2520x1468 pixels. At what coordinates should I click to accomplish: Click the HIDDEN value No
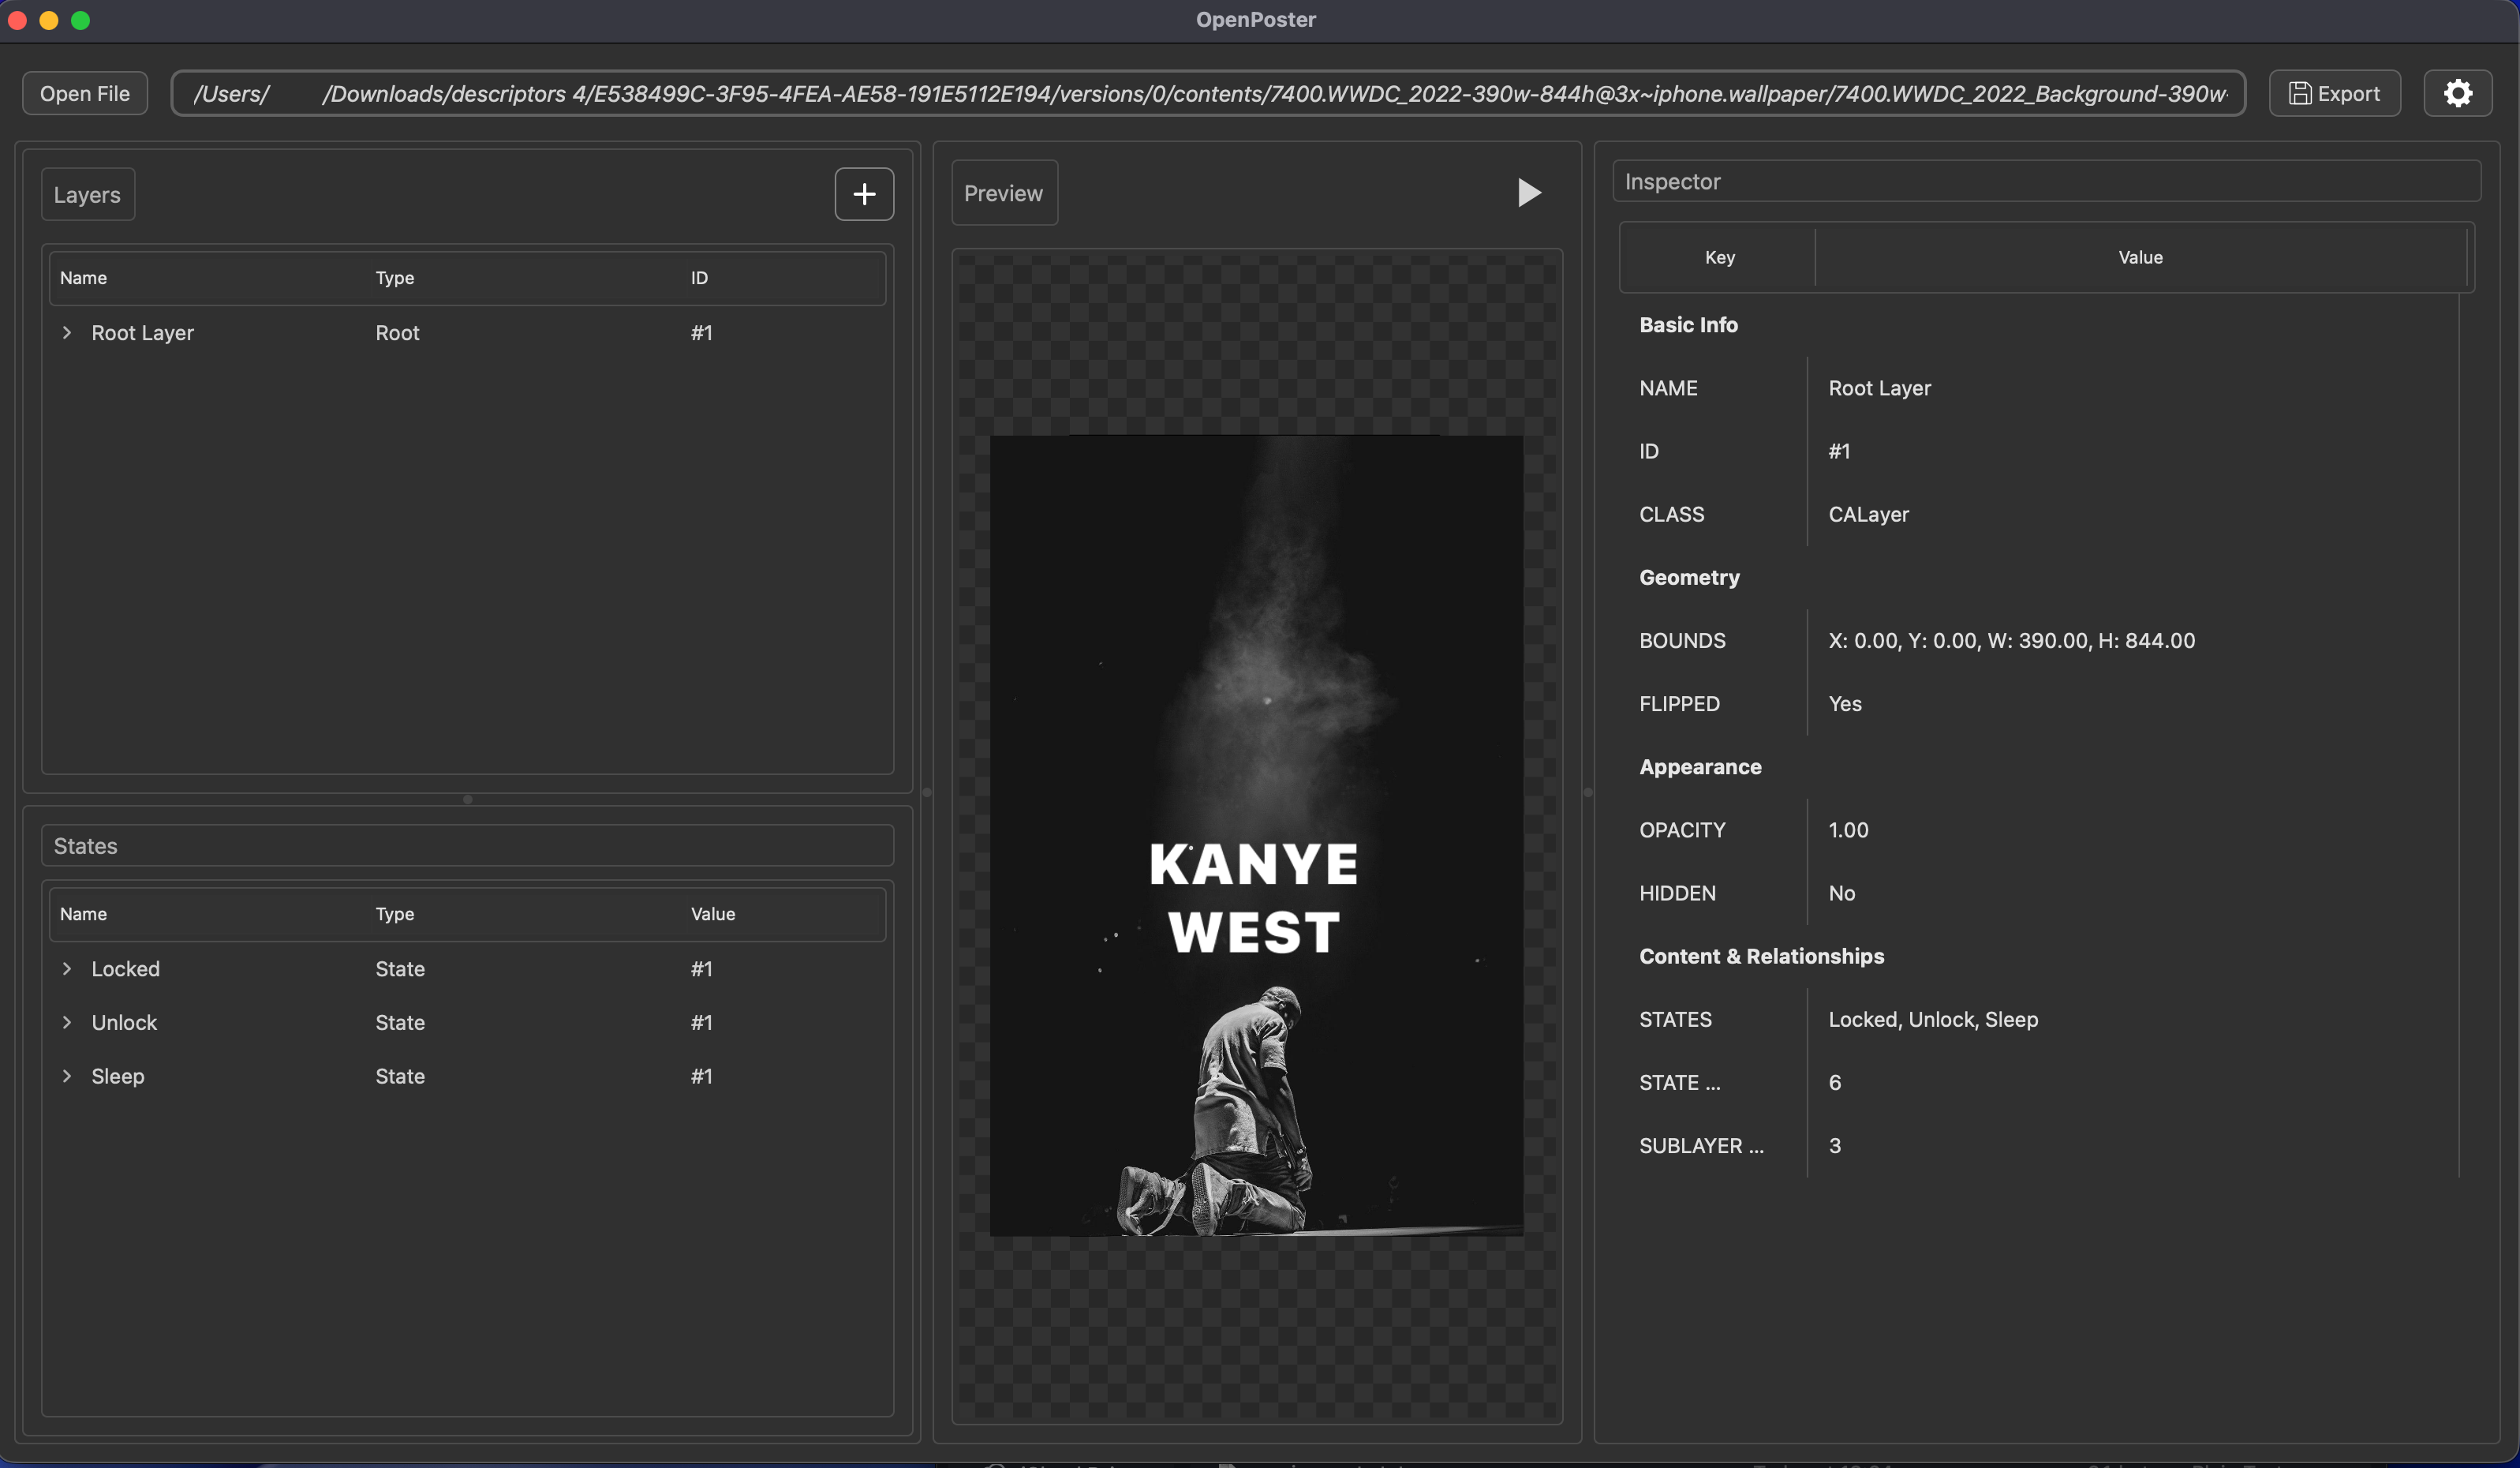tap(1841, 893)
